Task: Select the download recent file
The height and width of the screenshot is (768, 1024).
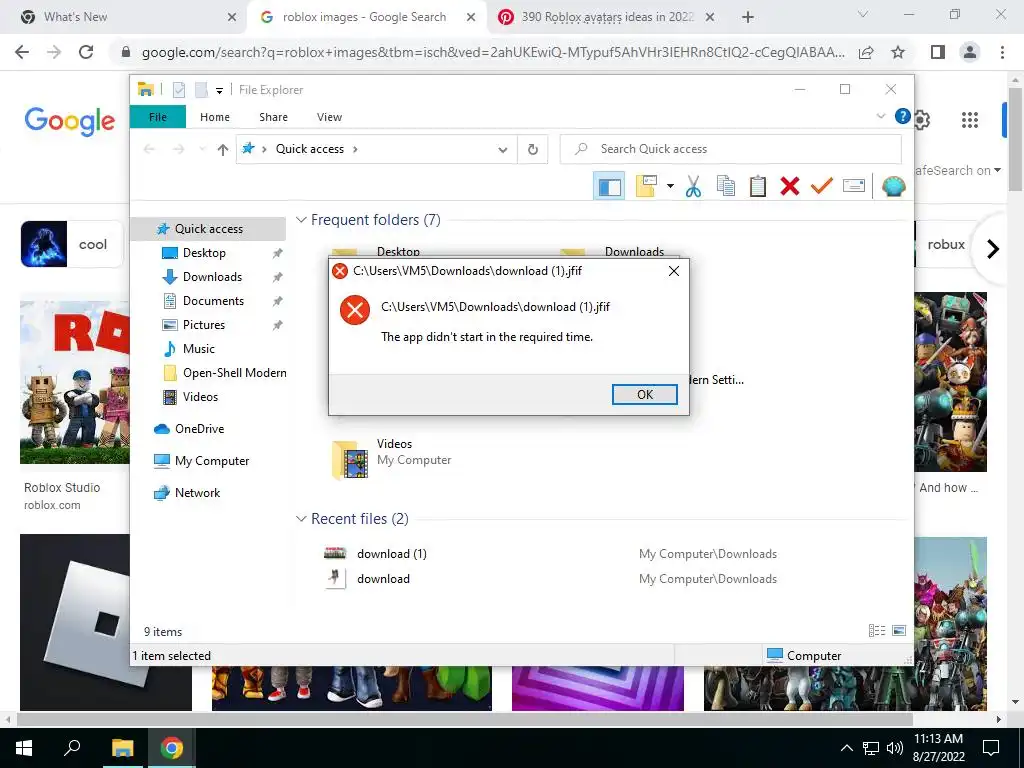Action: [383, 579]
